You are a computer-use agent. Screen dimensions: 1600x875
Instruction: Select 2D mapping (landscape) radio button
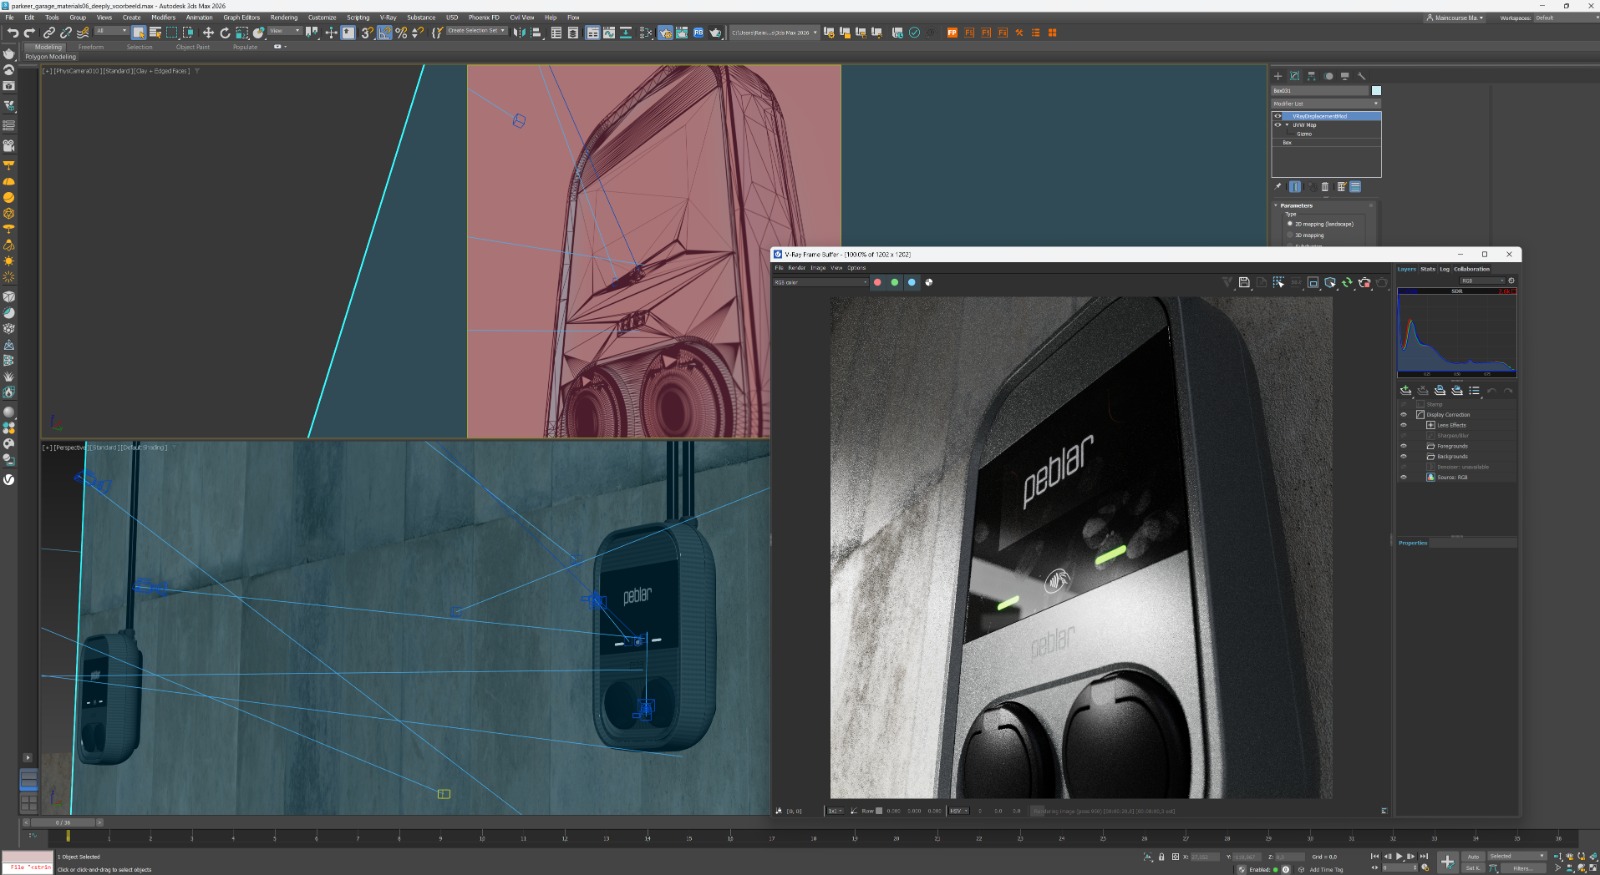[x=1290, y=224]
